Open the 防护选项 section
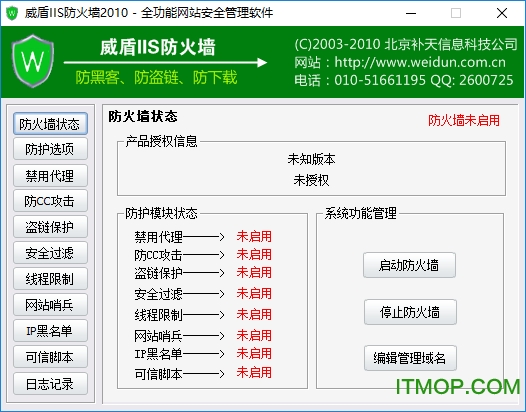526x412 pixels. click(50, 149)
